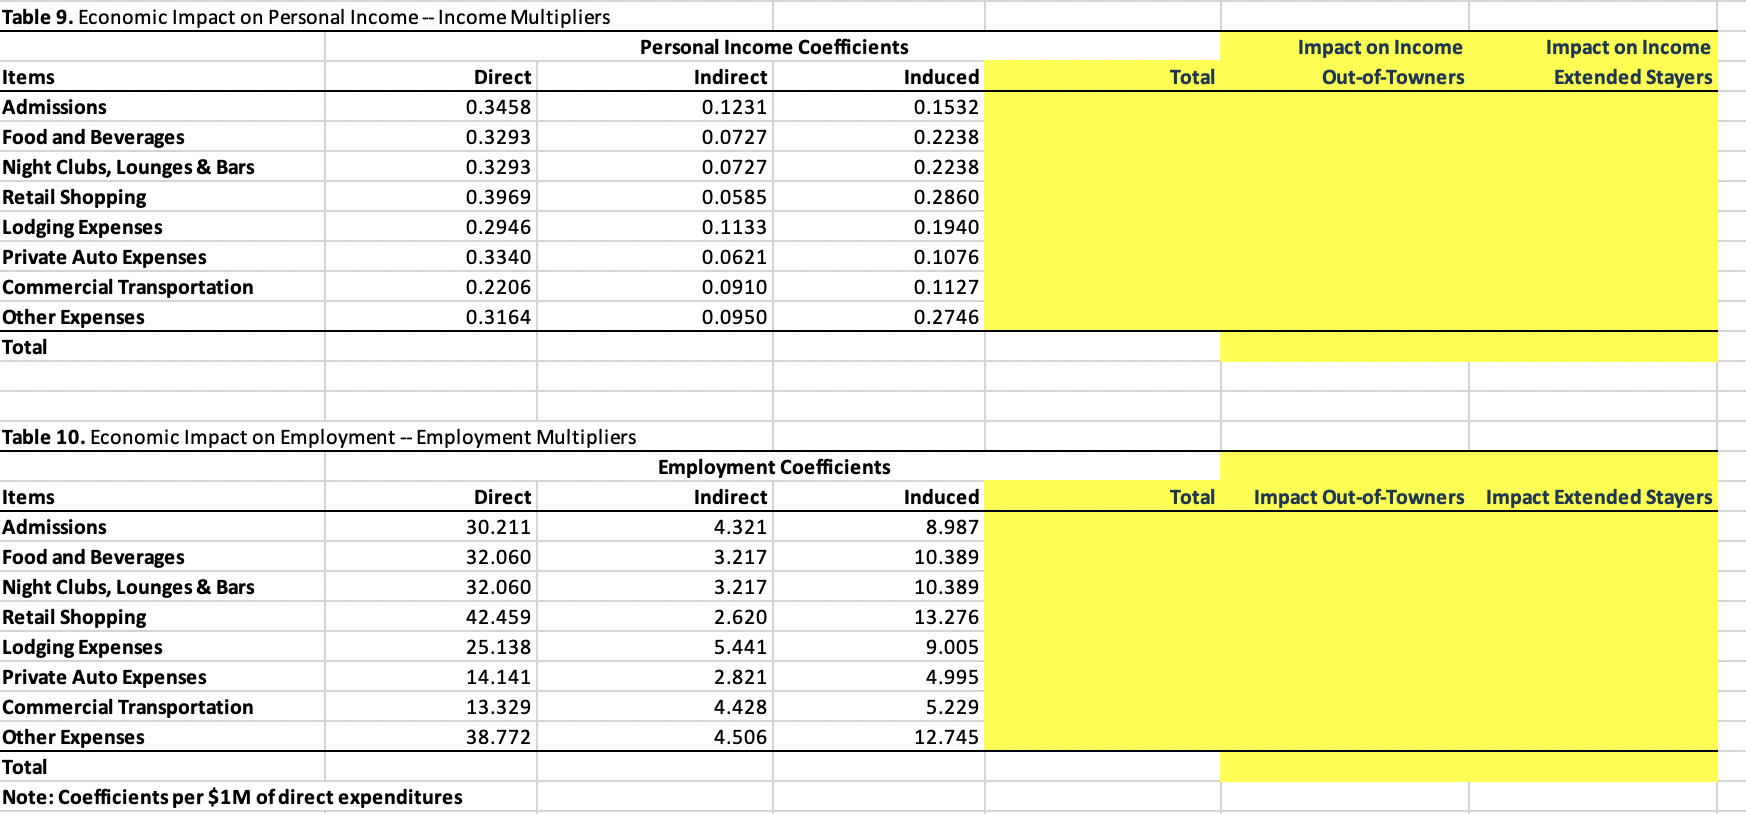Click Retail Shopping Direct coefficient 0.3969

point(498,197)
